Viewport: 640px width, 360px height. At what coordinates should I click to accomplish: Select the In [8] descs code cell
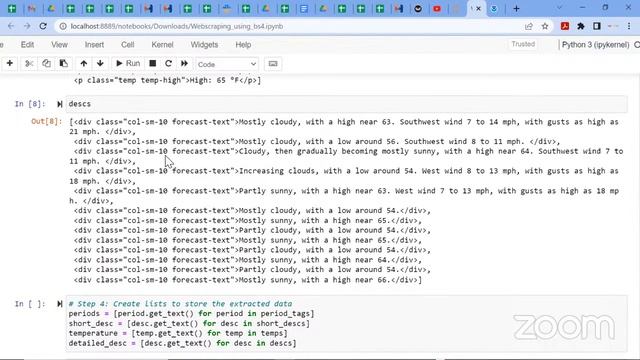point(347,104)
